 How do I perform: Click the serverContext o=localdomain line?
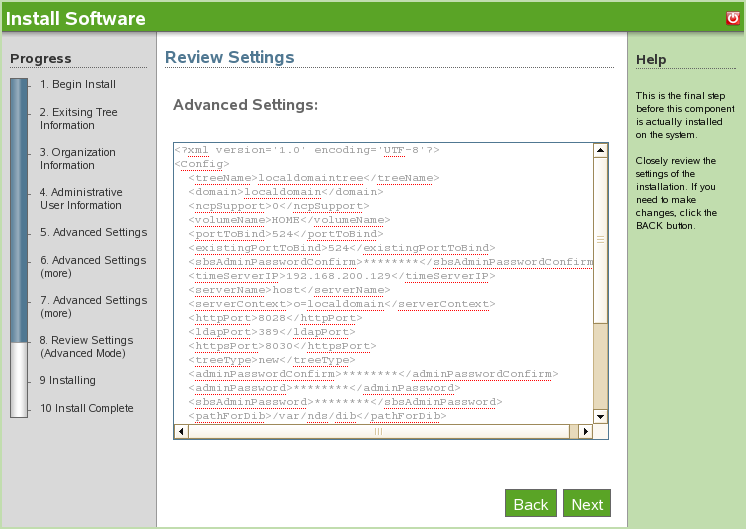[342, 304]
